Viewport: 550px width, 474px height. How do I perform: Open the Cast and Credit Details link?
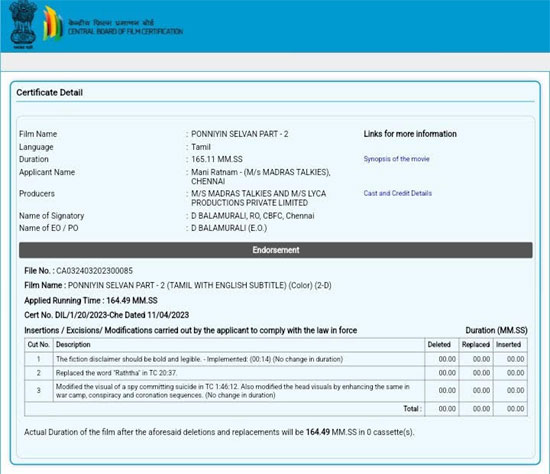397,193
